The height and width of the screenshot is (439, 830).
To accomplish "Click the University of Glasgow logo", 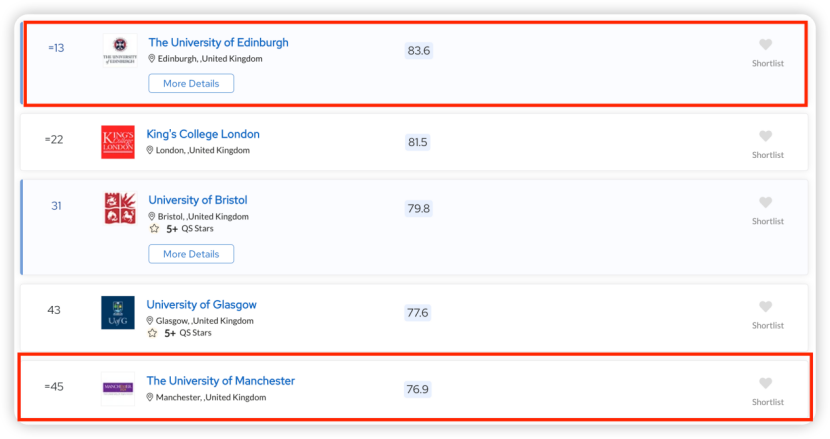I will pyautogui.click(x=118, y=312).
